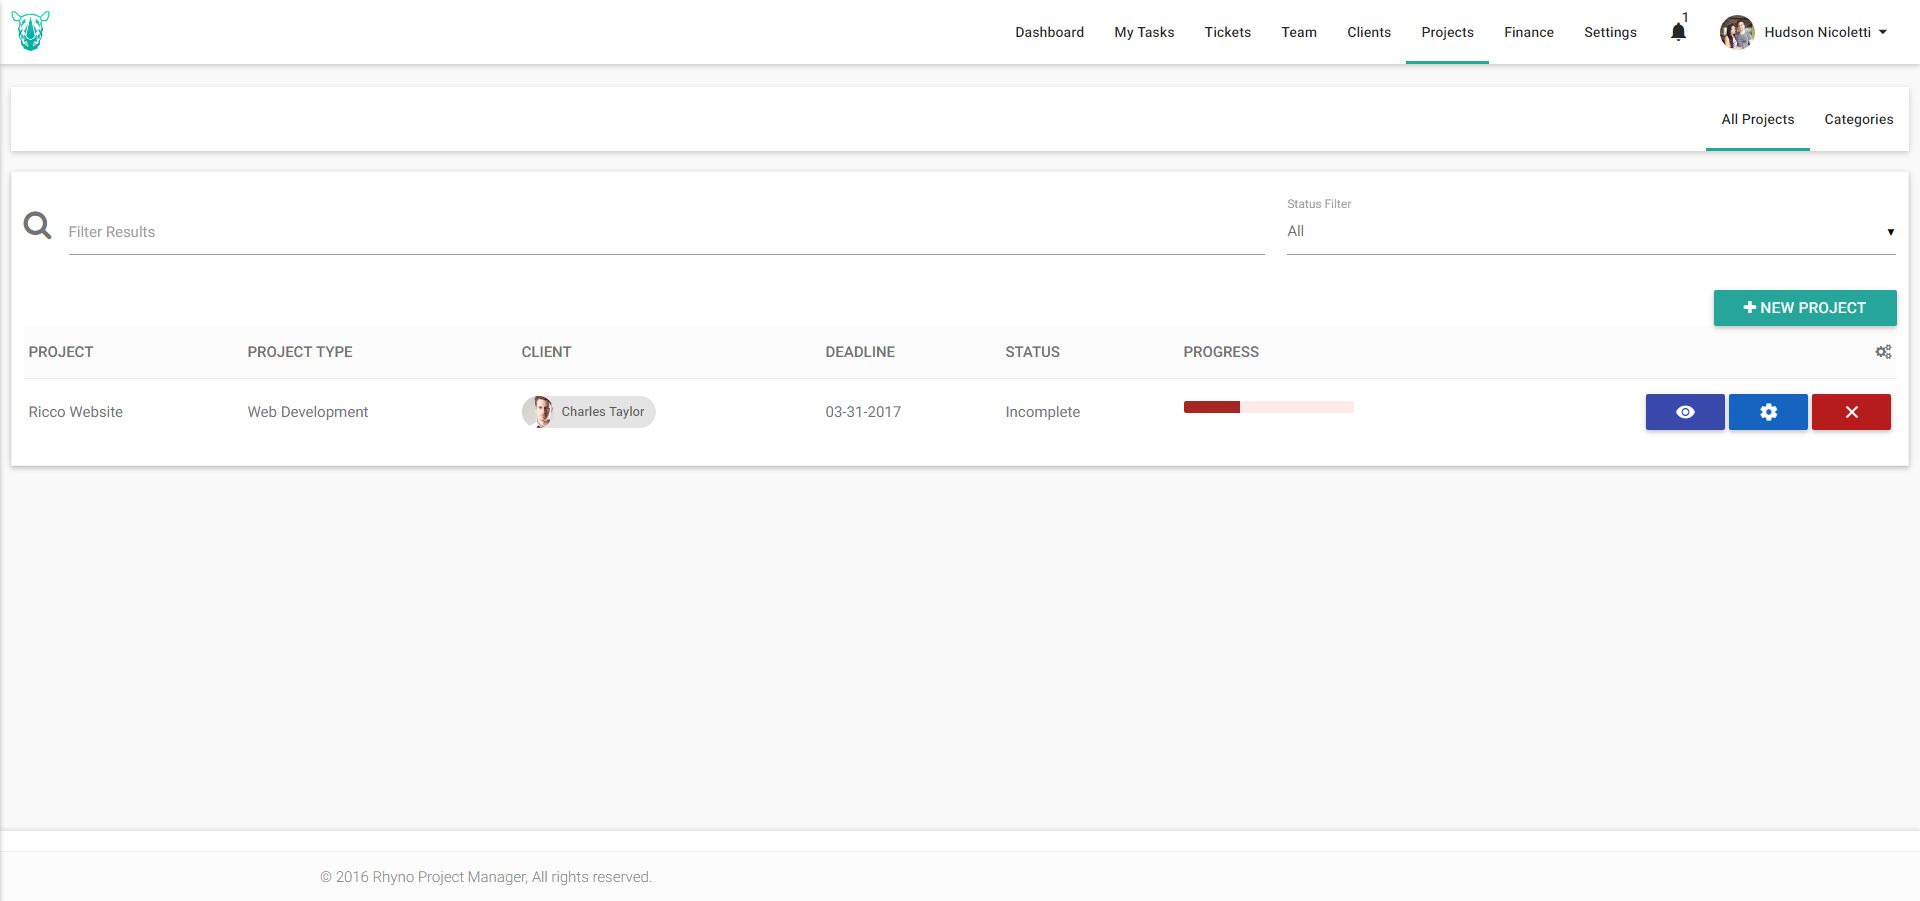Switch to the Categories tab
The height and width of the screenshot is (901, 1920).
[x=1858, y=119]
